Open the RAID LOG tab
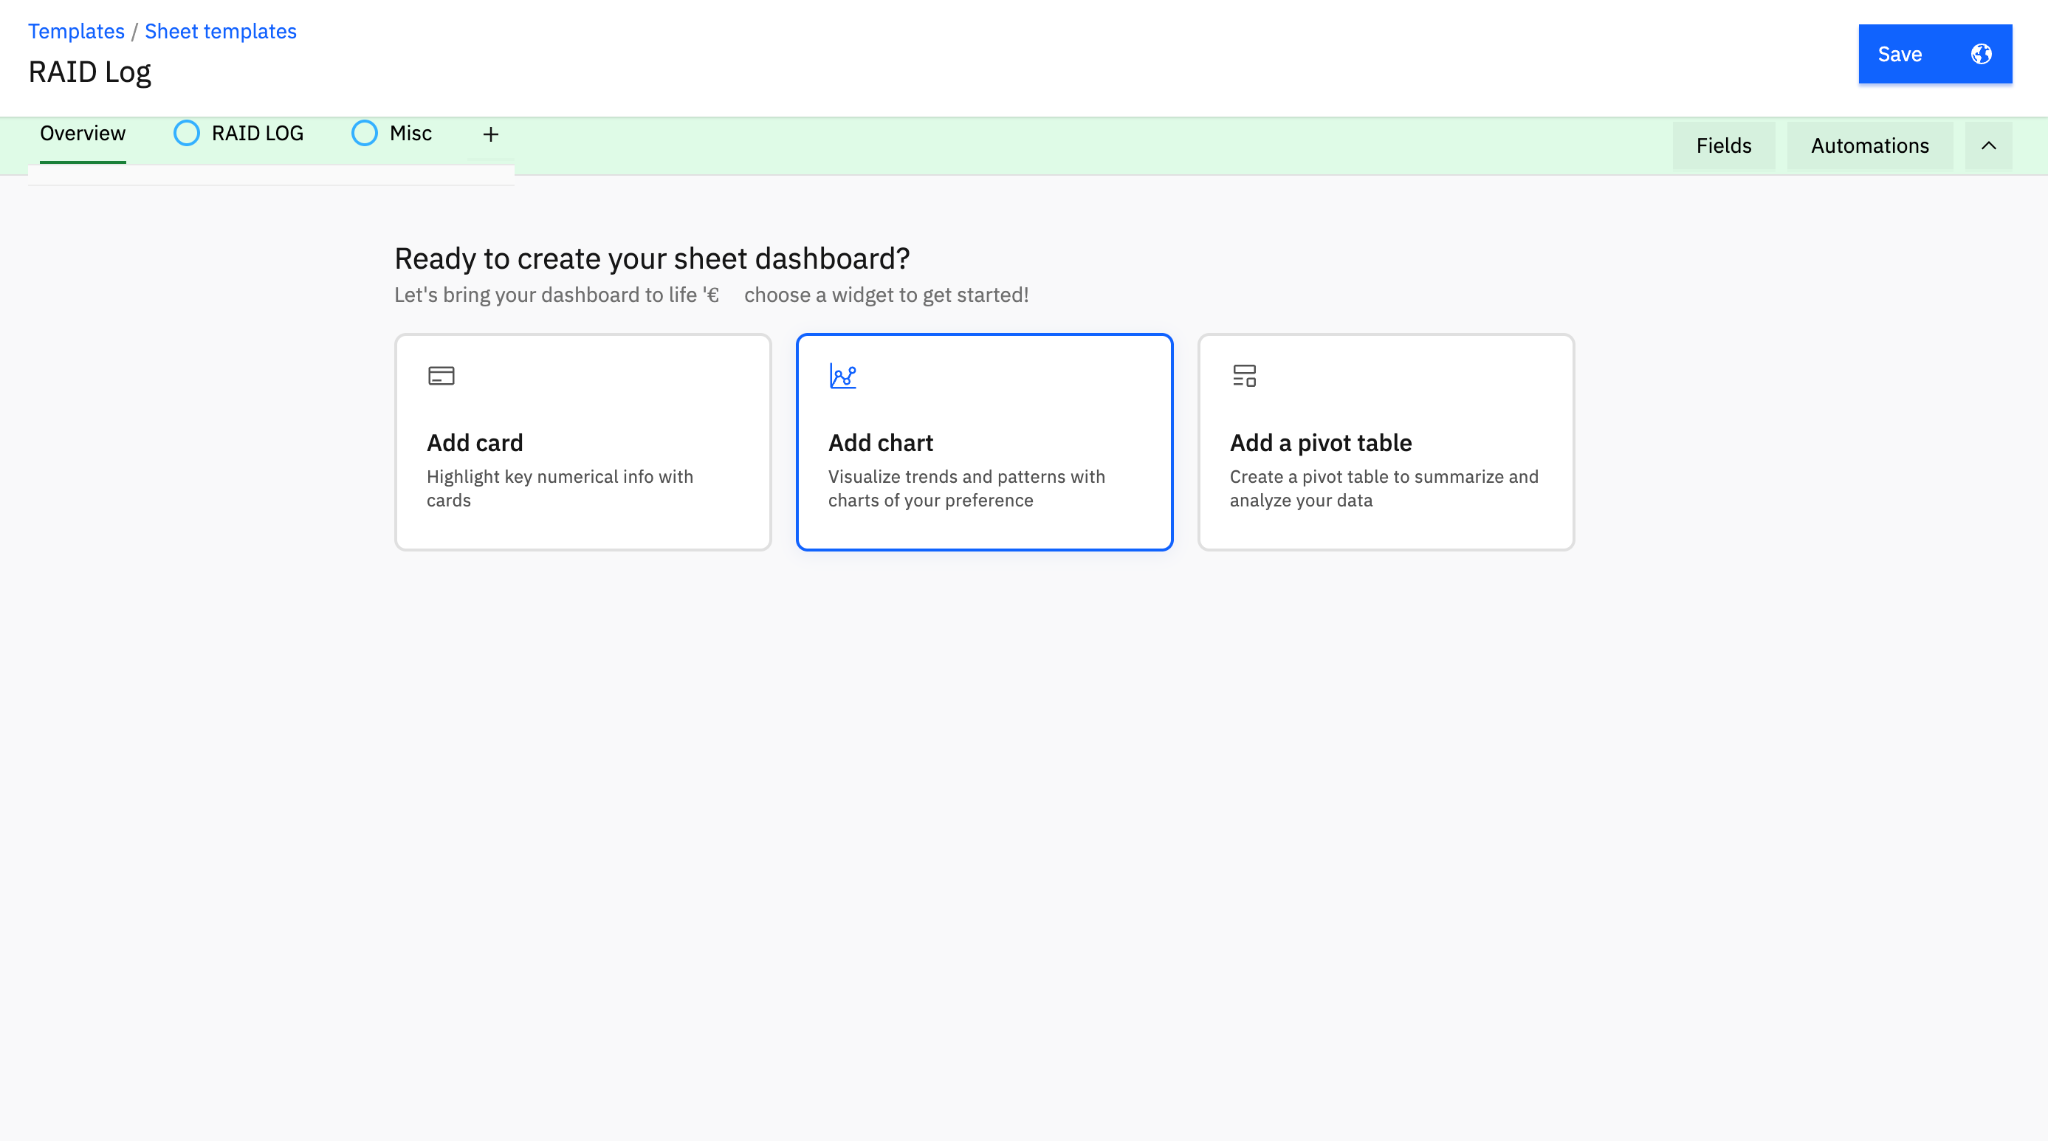This screenshot has width=2048, height=1141. click(257, 134)
